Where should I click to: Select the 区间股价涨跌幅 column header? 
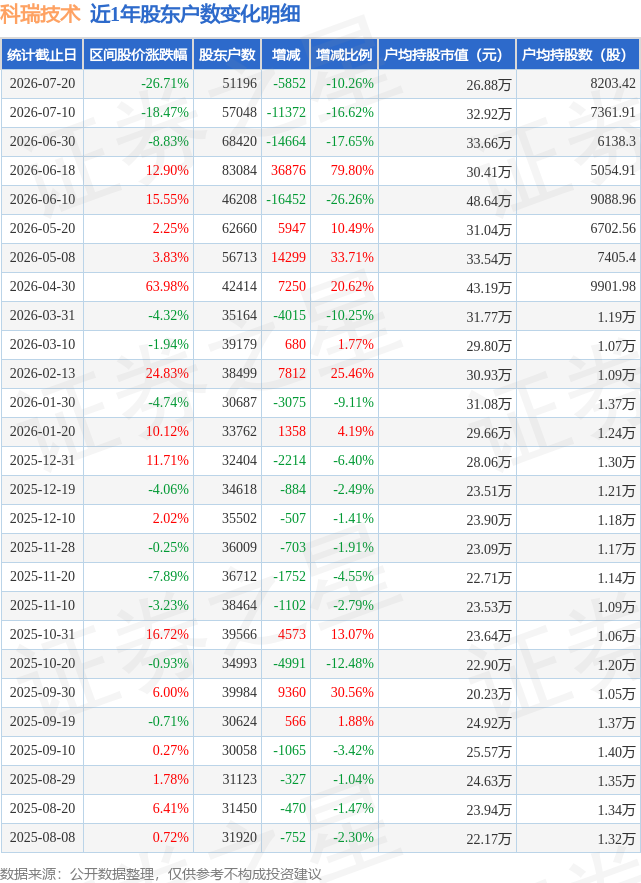coord(138,55)
